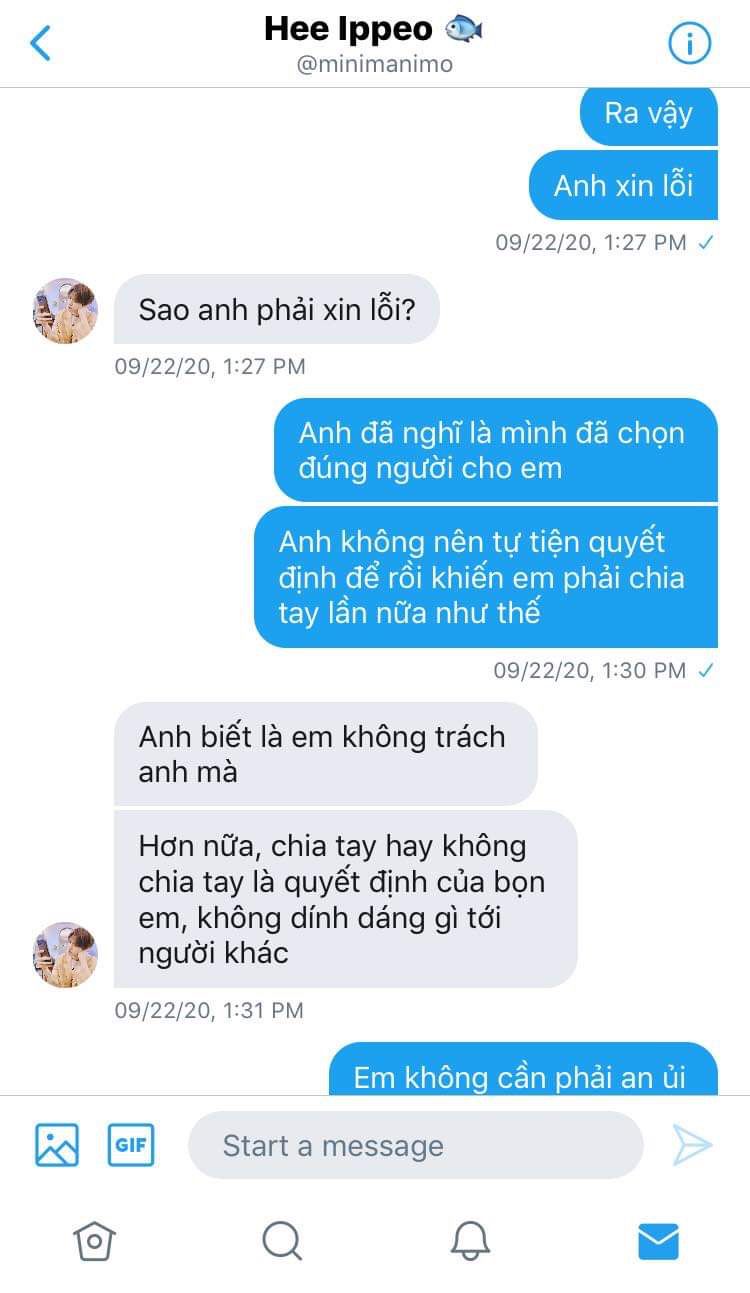750x1293 pixels.
Task: Open conversation info icon
Action: click(689, 43)
